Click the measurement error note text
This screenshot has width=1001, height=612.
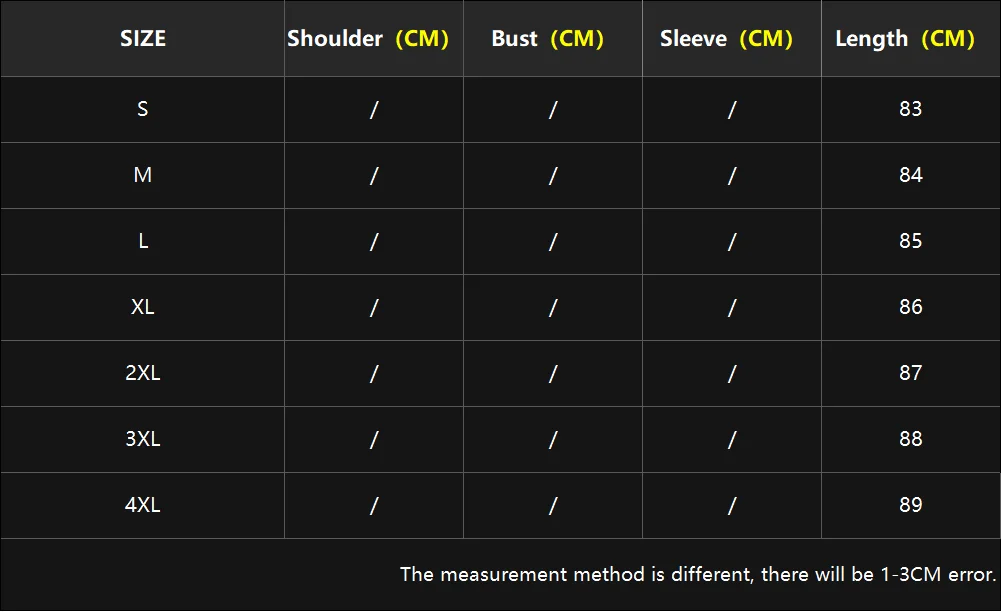click(x=698, y=574)
